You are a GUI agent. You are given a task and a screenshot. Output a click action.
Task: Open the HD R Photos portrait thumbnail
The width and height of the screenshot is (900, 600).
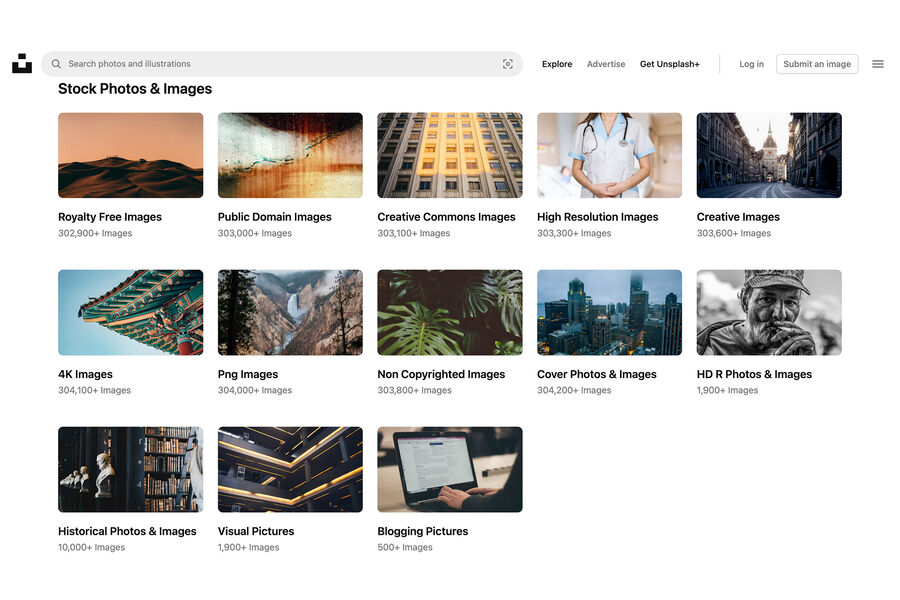click(769, 312)
